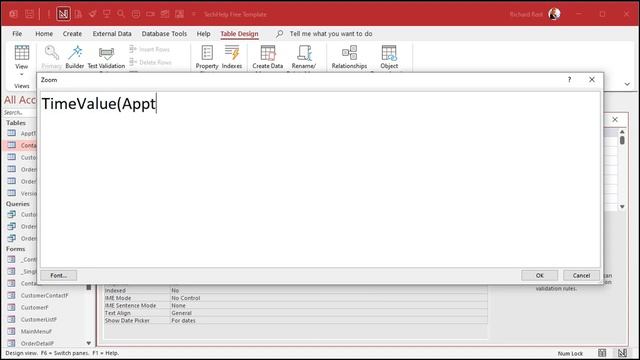Switch to the Create tab
Viewport: 640px width, 360px height.
pos(72,34)
